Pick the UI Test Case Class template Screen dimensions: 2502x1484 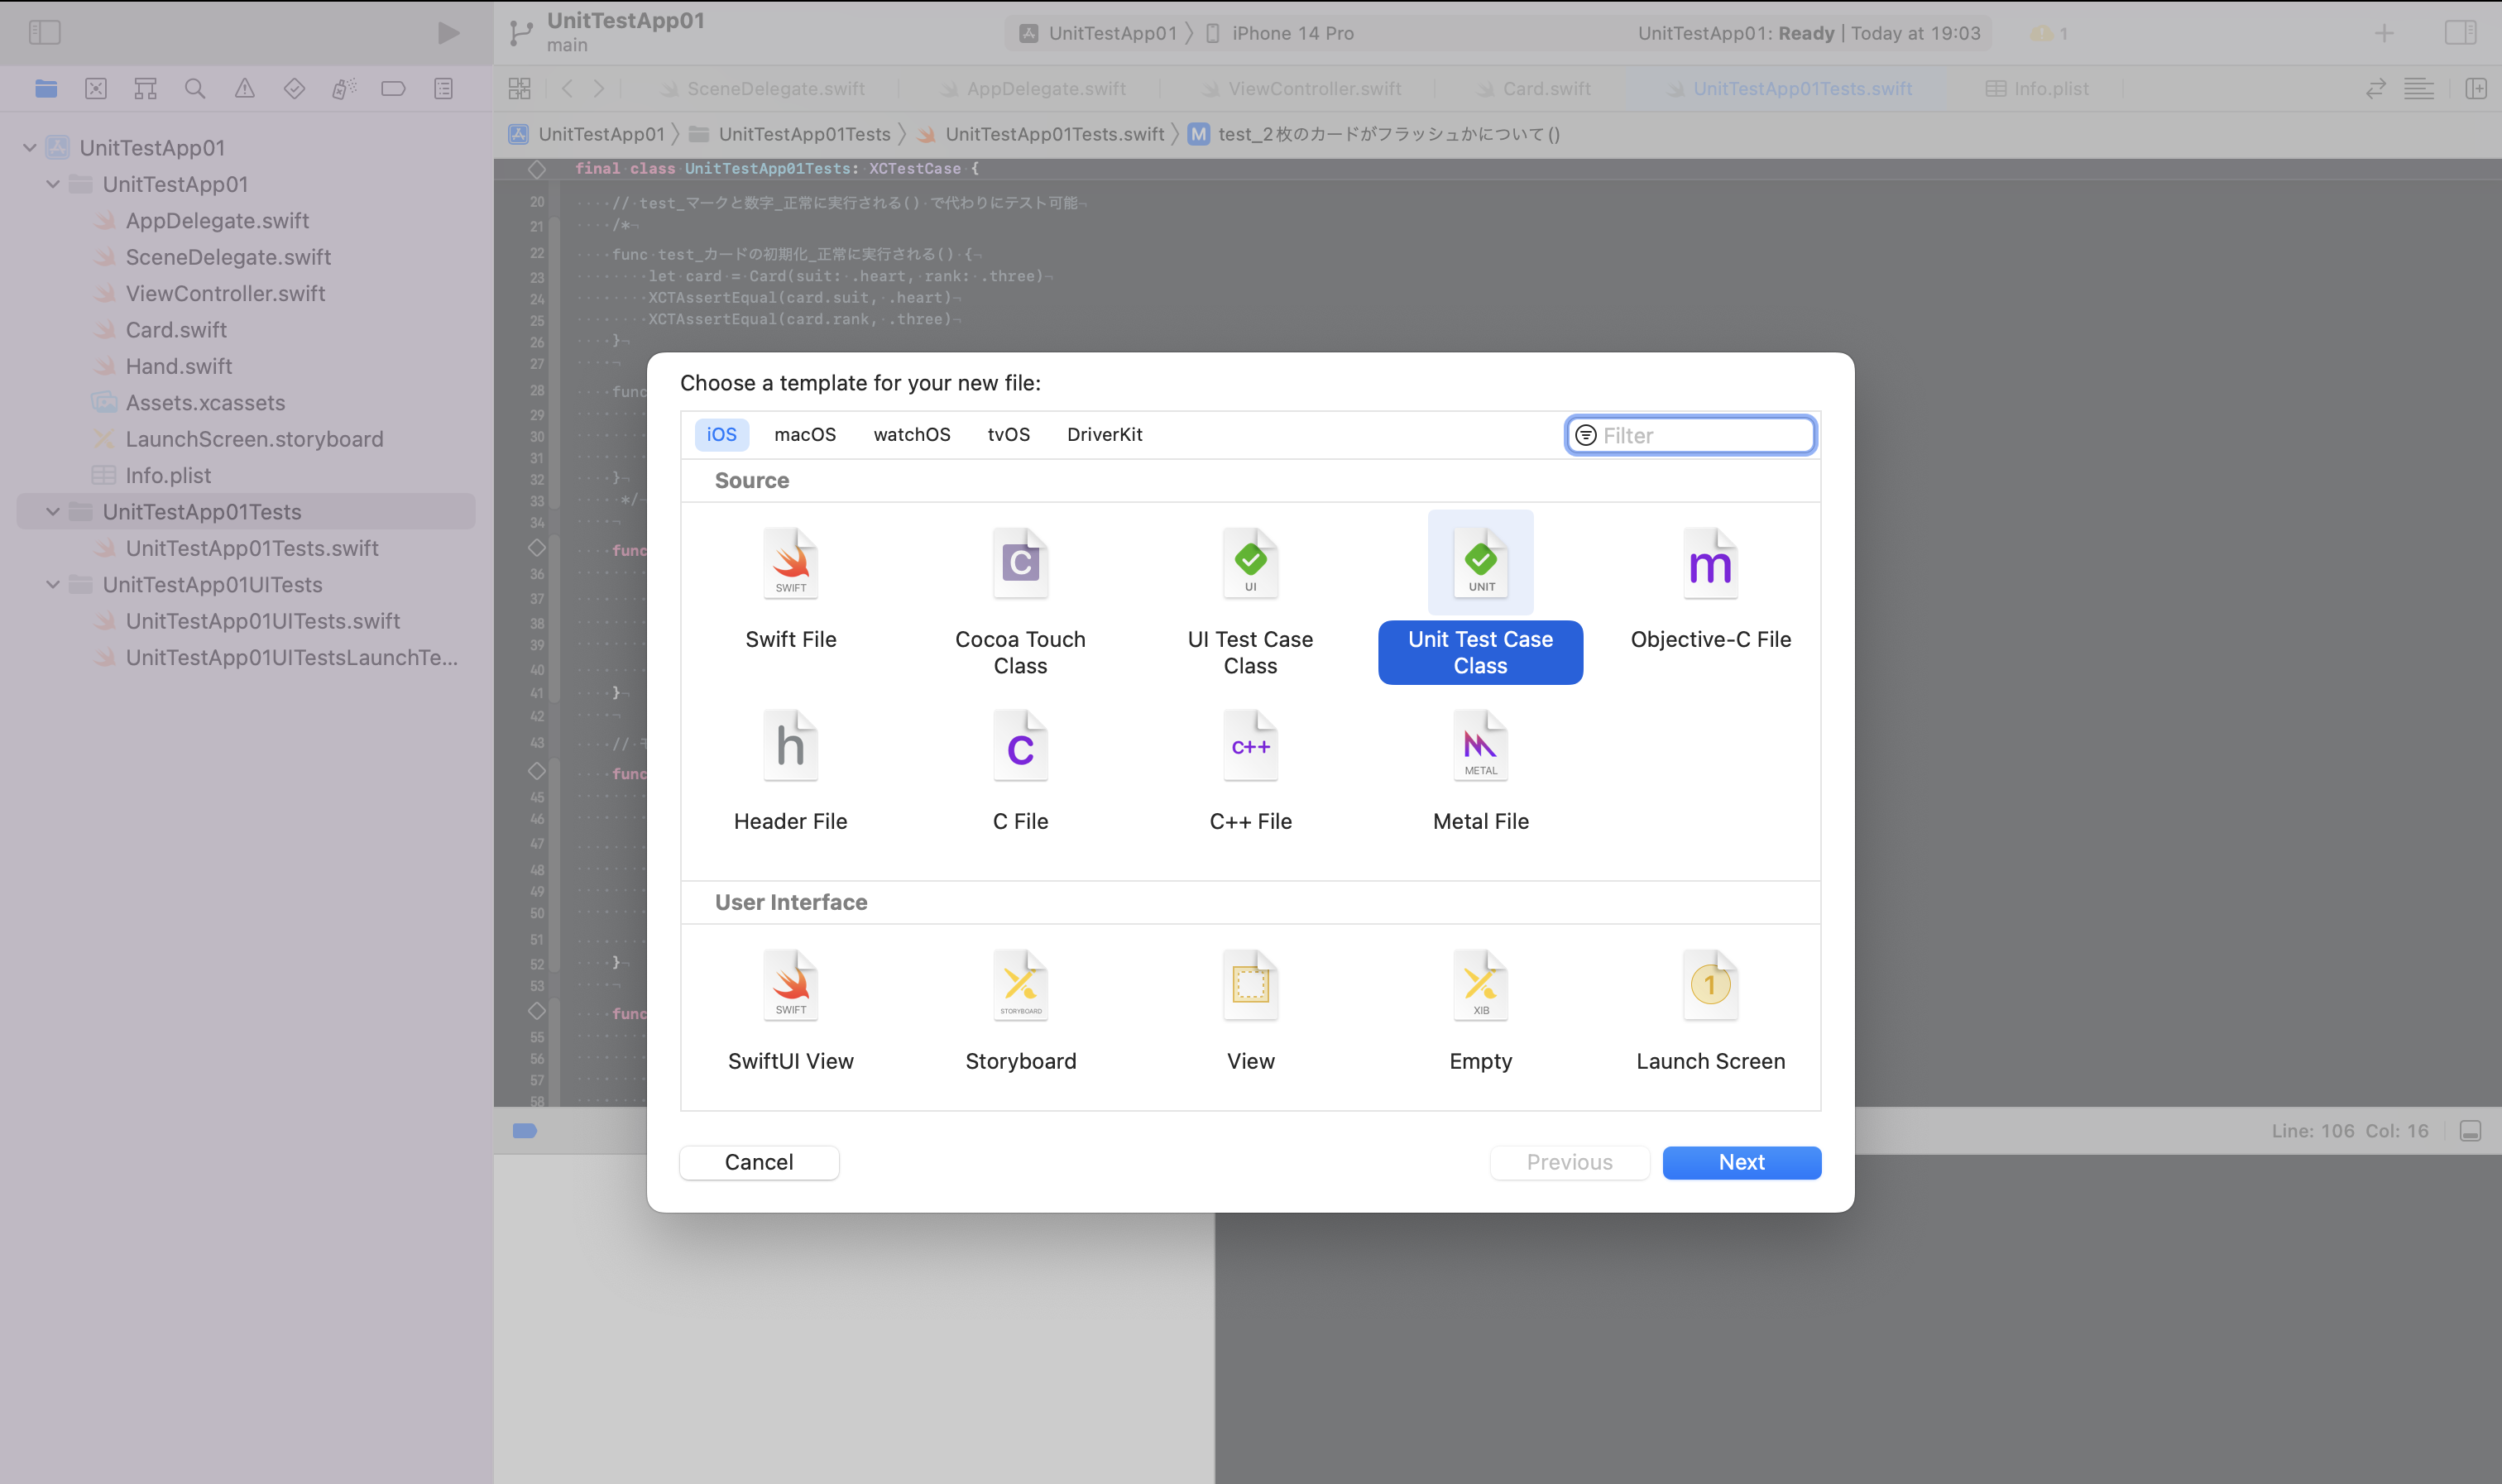[1250, 601]
